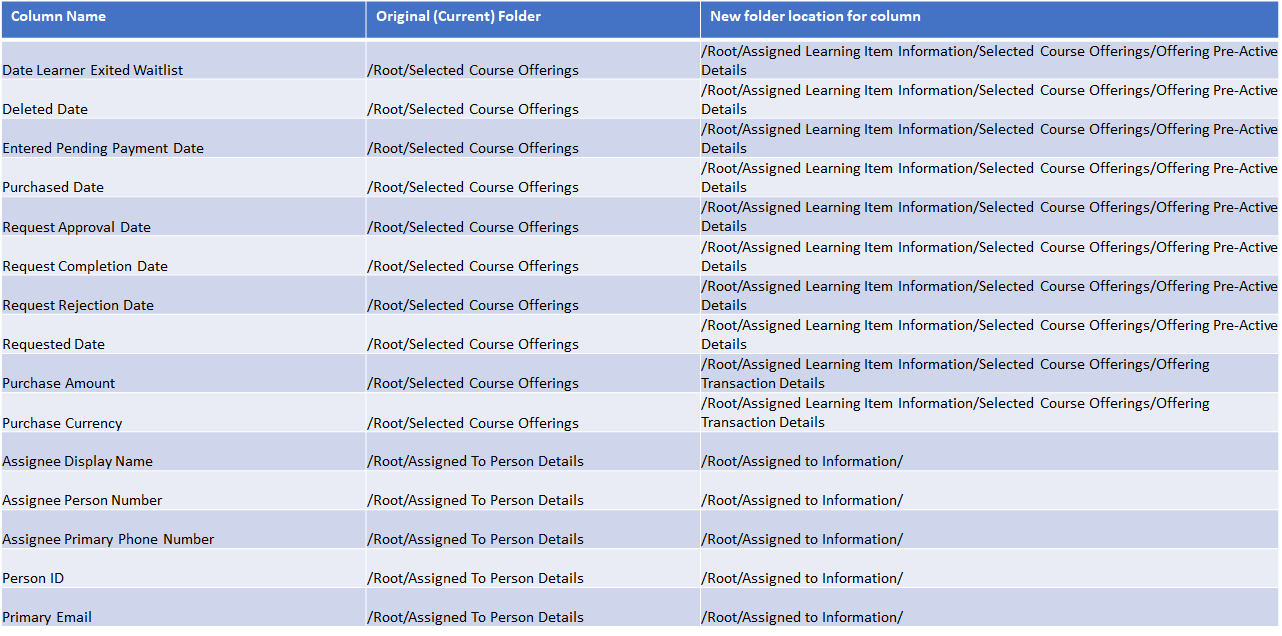1282x636 pixels.
Task: Click the 'Assignee Primary Phone Number' cell
Action: pos(183,529)
